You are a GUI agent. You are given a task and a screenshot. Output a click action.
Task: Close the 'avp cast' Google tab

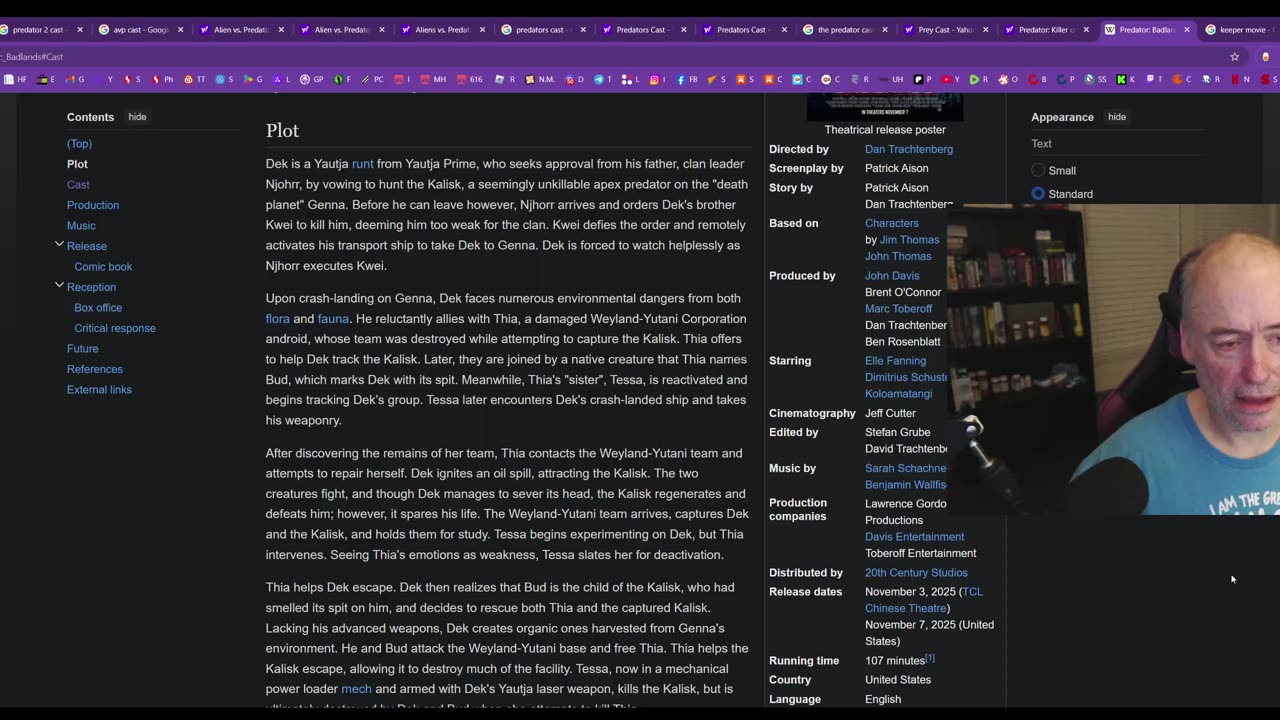click(x=181, y=30)
